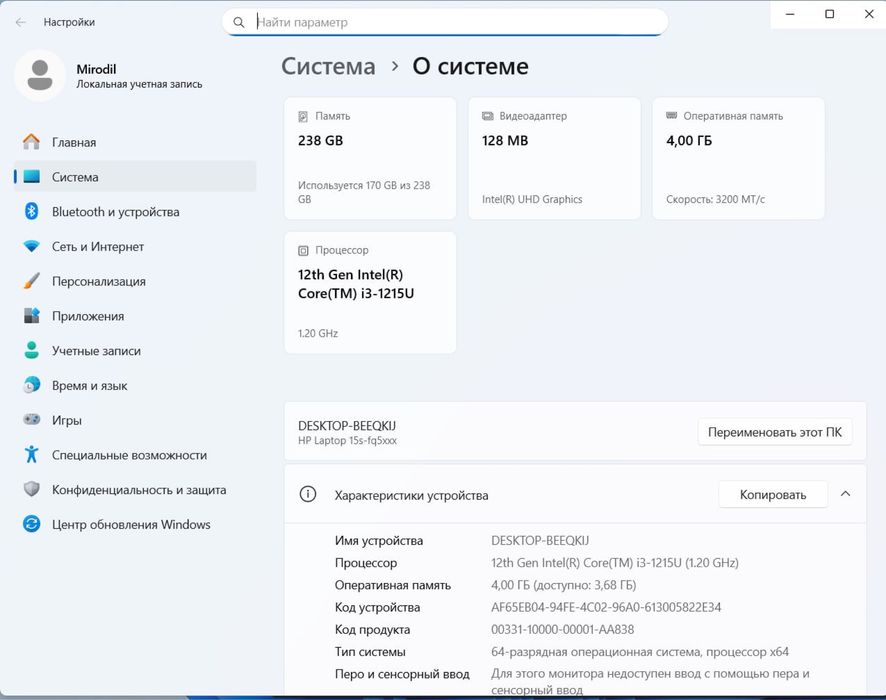Click the Видеоадаптер card icon
Screen dimensions: 886x700
(x=487, y=116)
